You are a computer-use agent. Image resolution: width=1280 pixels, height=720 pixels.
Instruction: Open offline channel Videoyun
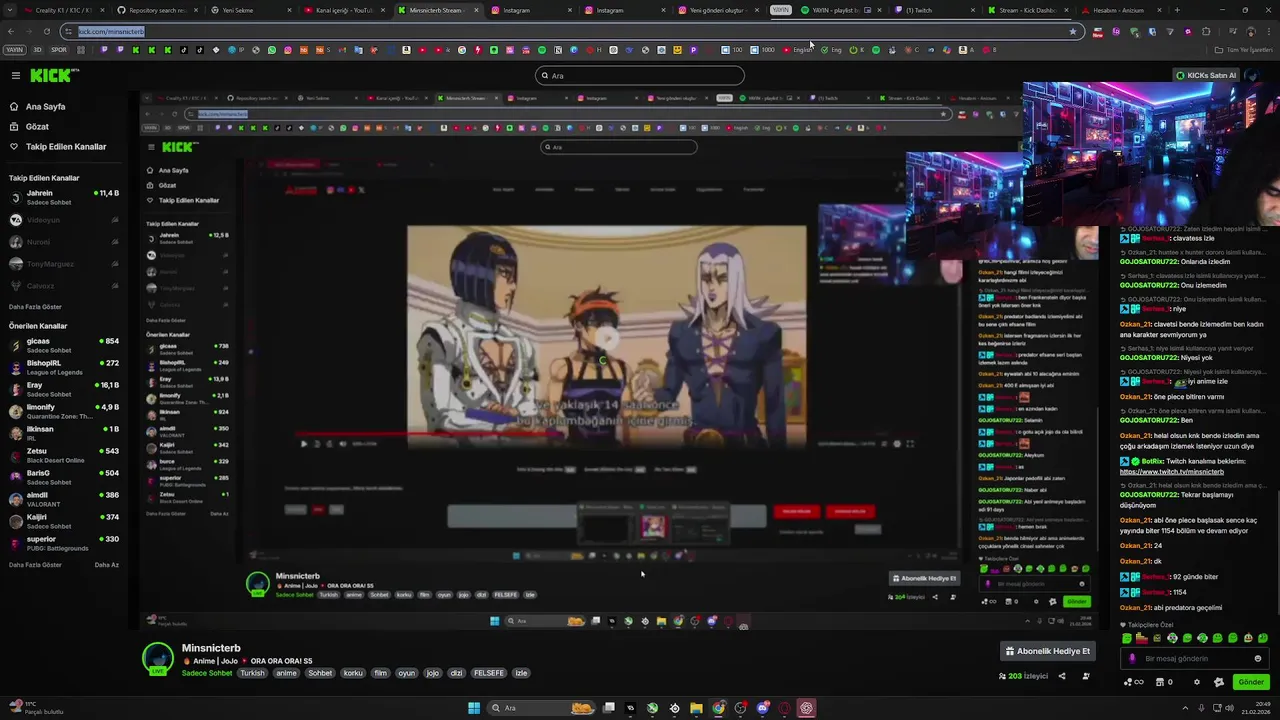pyautogui.click(x=64, y=220)
